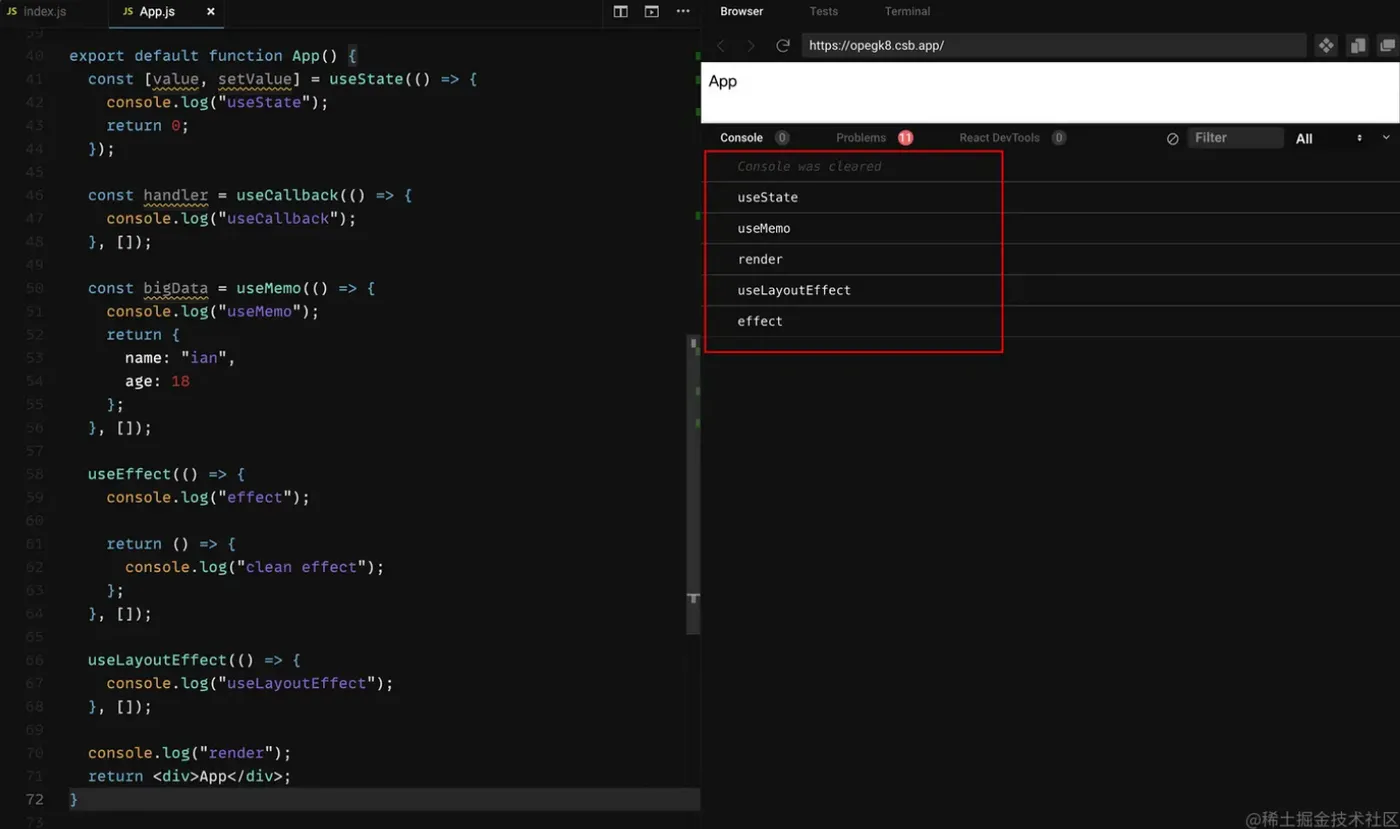Image resolution: width=1400 pixels, height=829 pixels.
Task: Click the console Filter input
Action: (x=1236, y=138)
